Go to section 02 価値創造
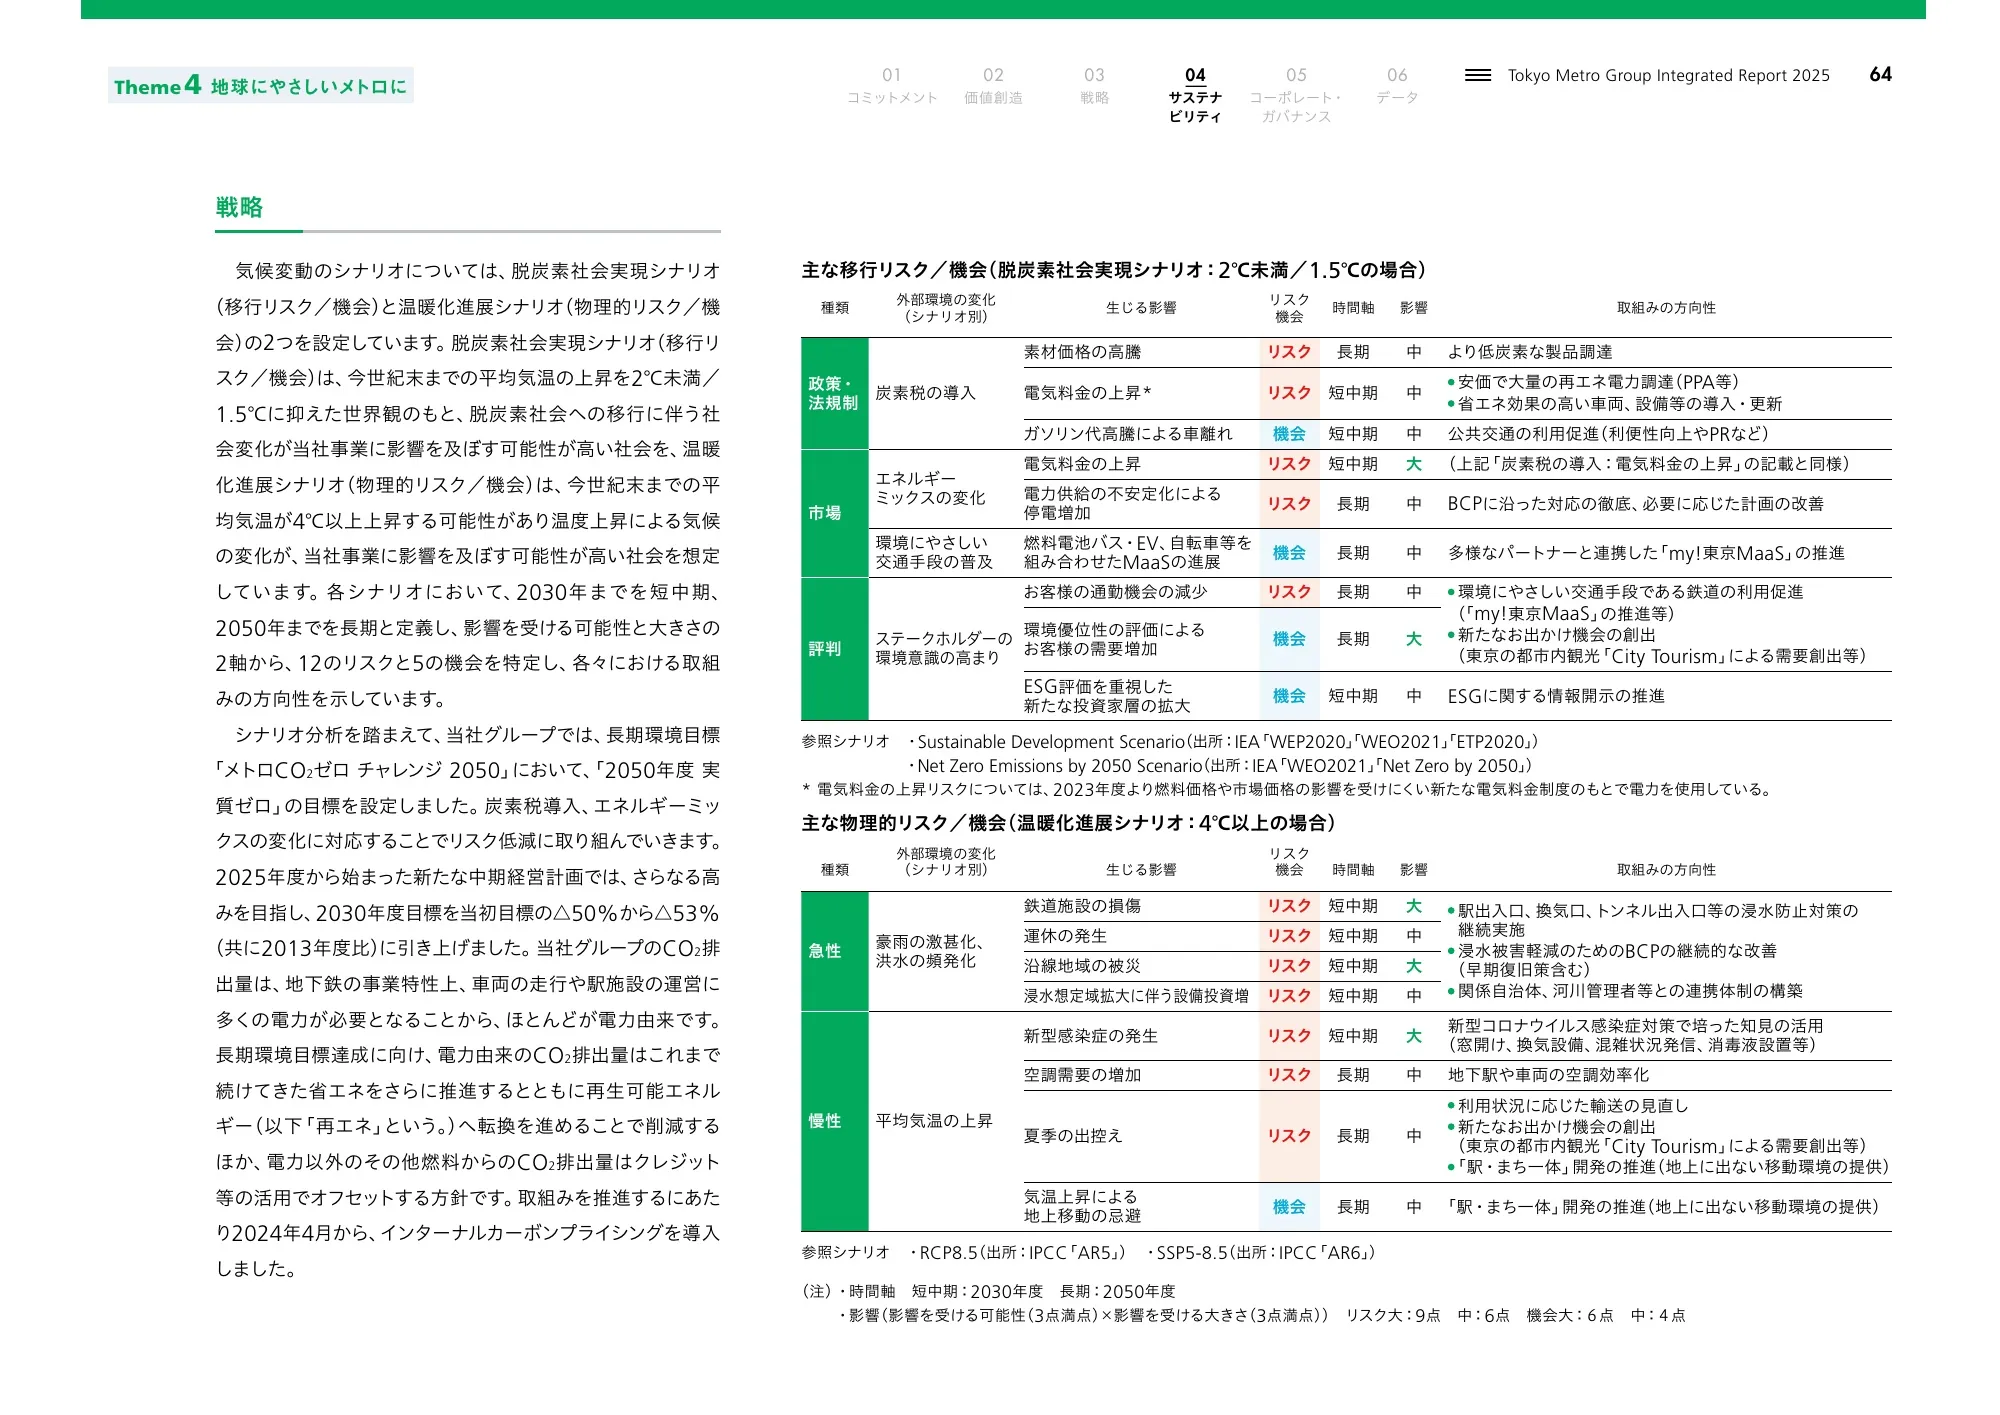This screenshot has height=1415, width=2000. pos(993,86)
